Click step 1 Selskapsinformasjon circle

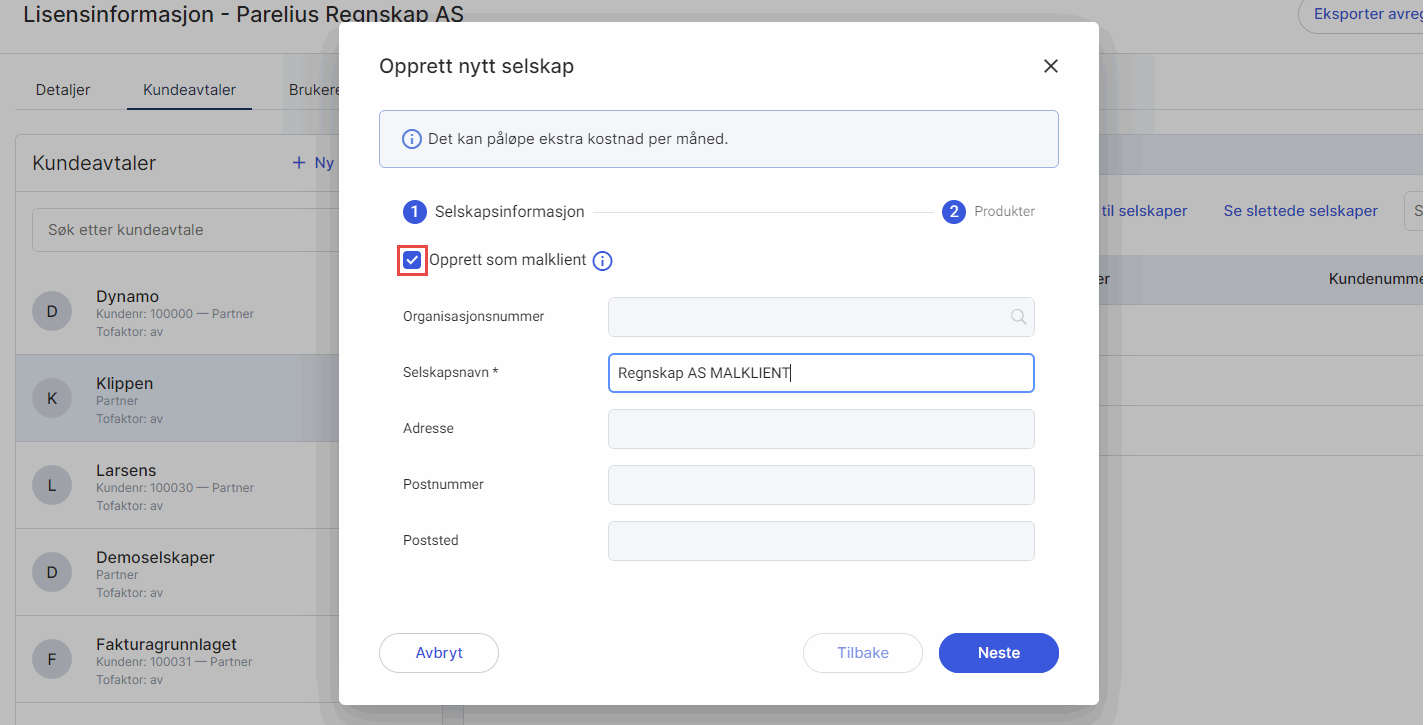coord(415,212)
